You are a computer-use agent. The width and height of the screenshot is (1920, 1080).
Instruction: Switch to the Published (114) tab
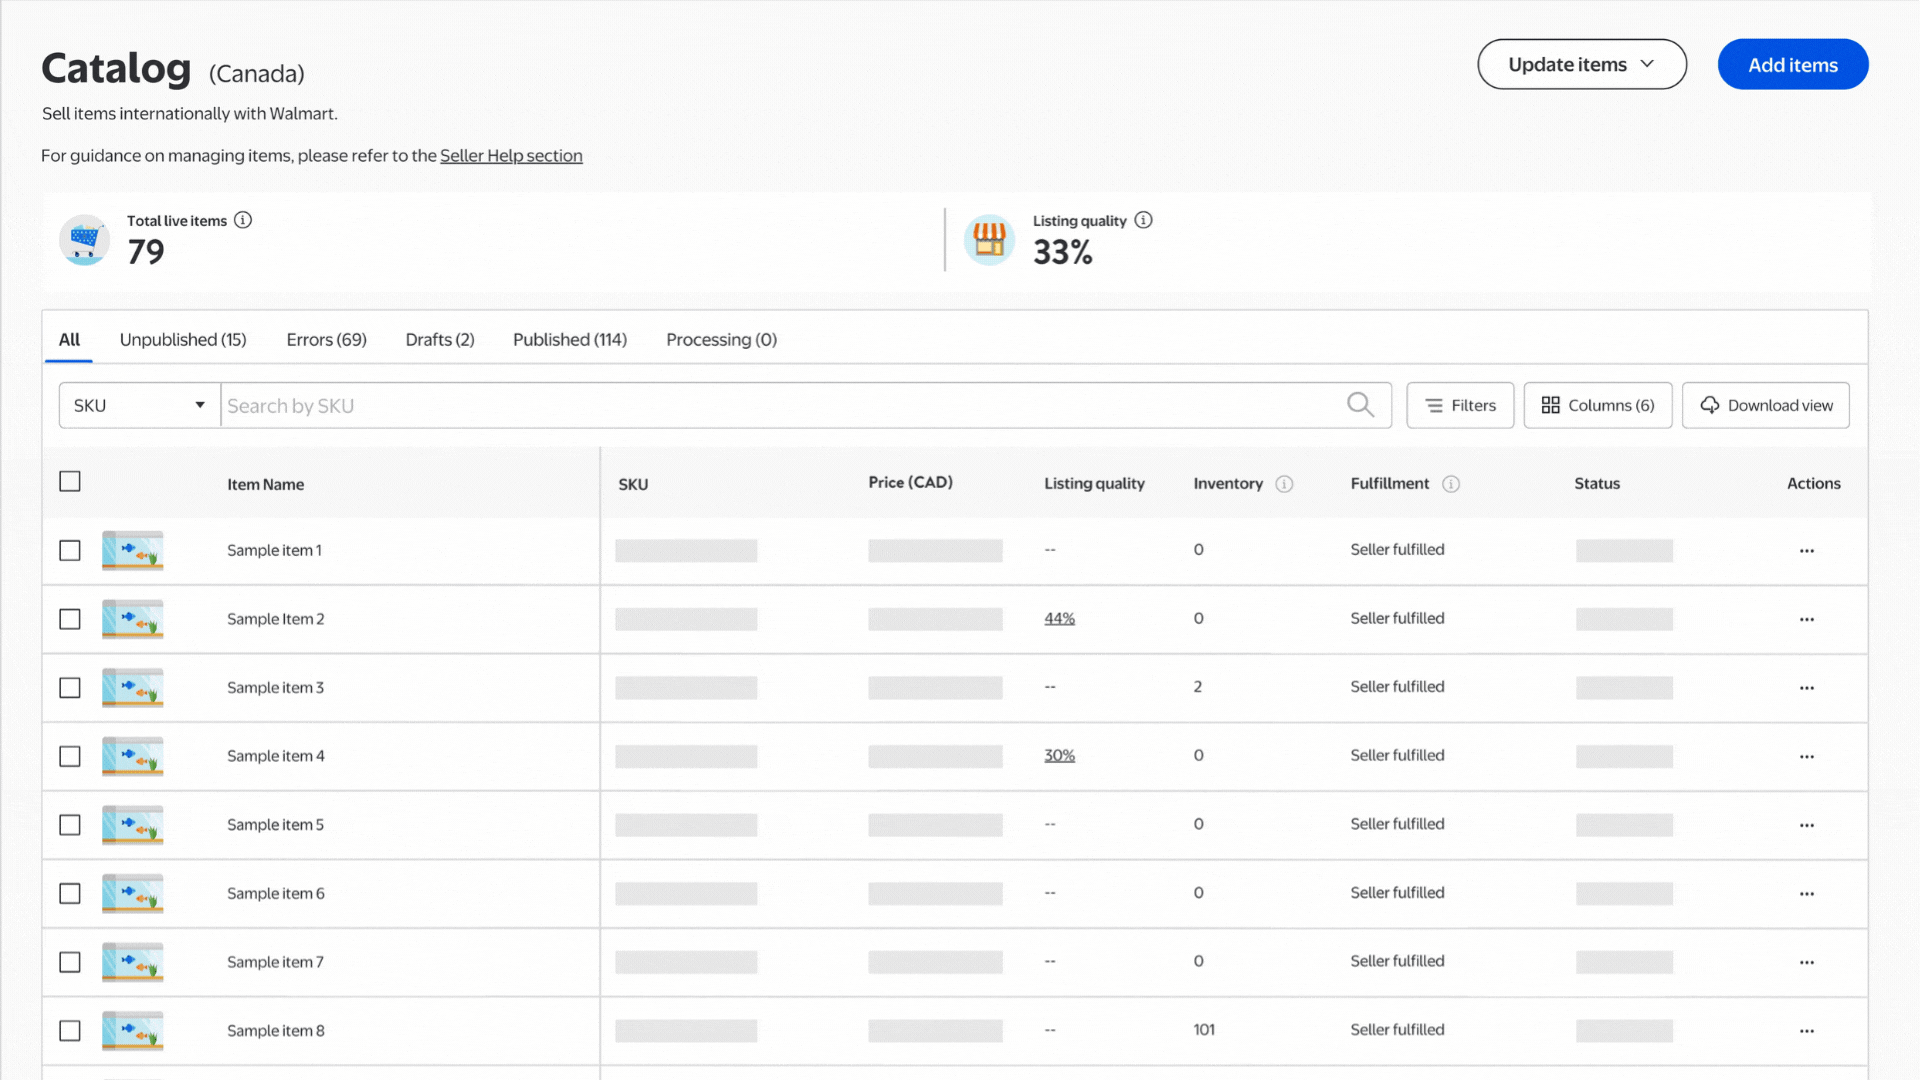pyautogui.click(x=569, y=340)
